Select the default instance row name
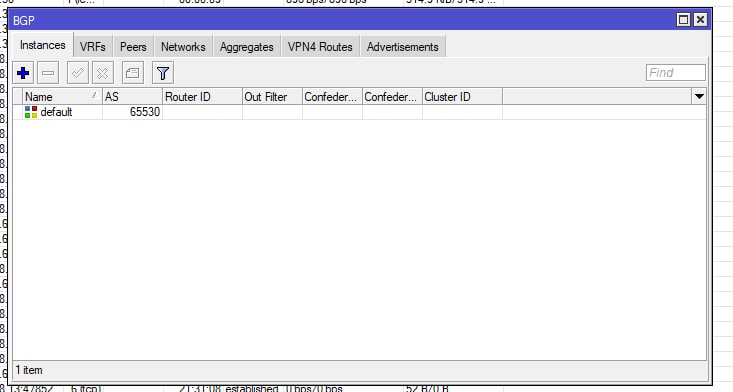This screenshot has height=392, width=733. point(56,112)
